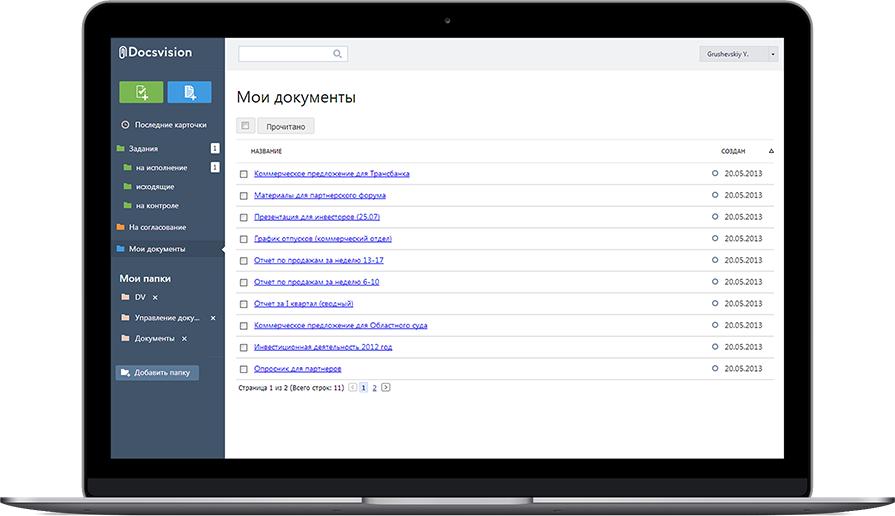Check Опросник для партнеров row
The width and height of the screenshot is (895, 516).
[x=244, y=369]
